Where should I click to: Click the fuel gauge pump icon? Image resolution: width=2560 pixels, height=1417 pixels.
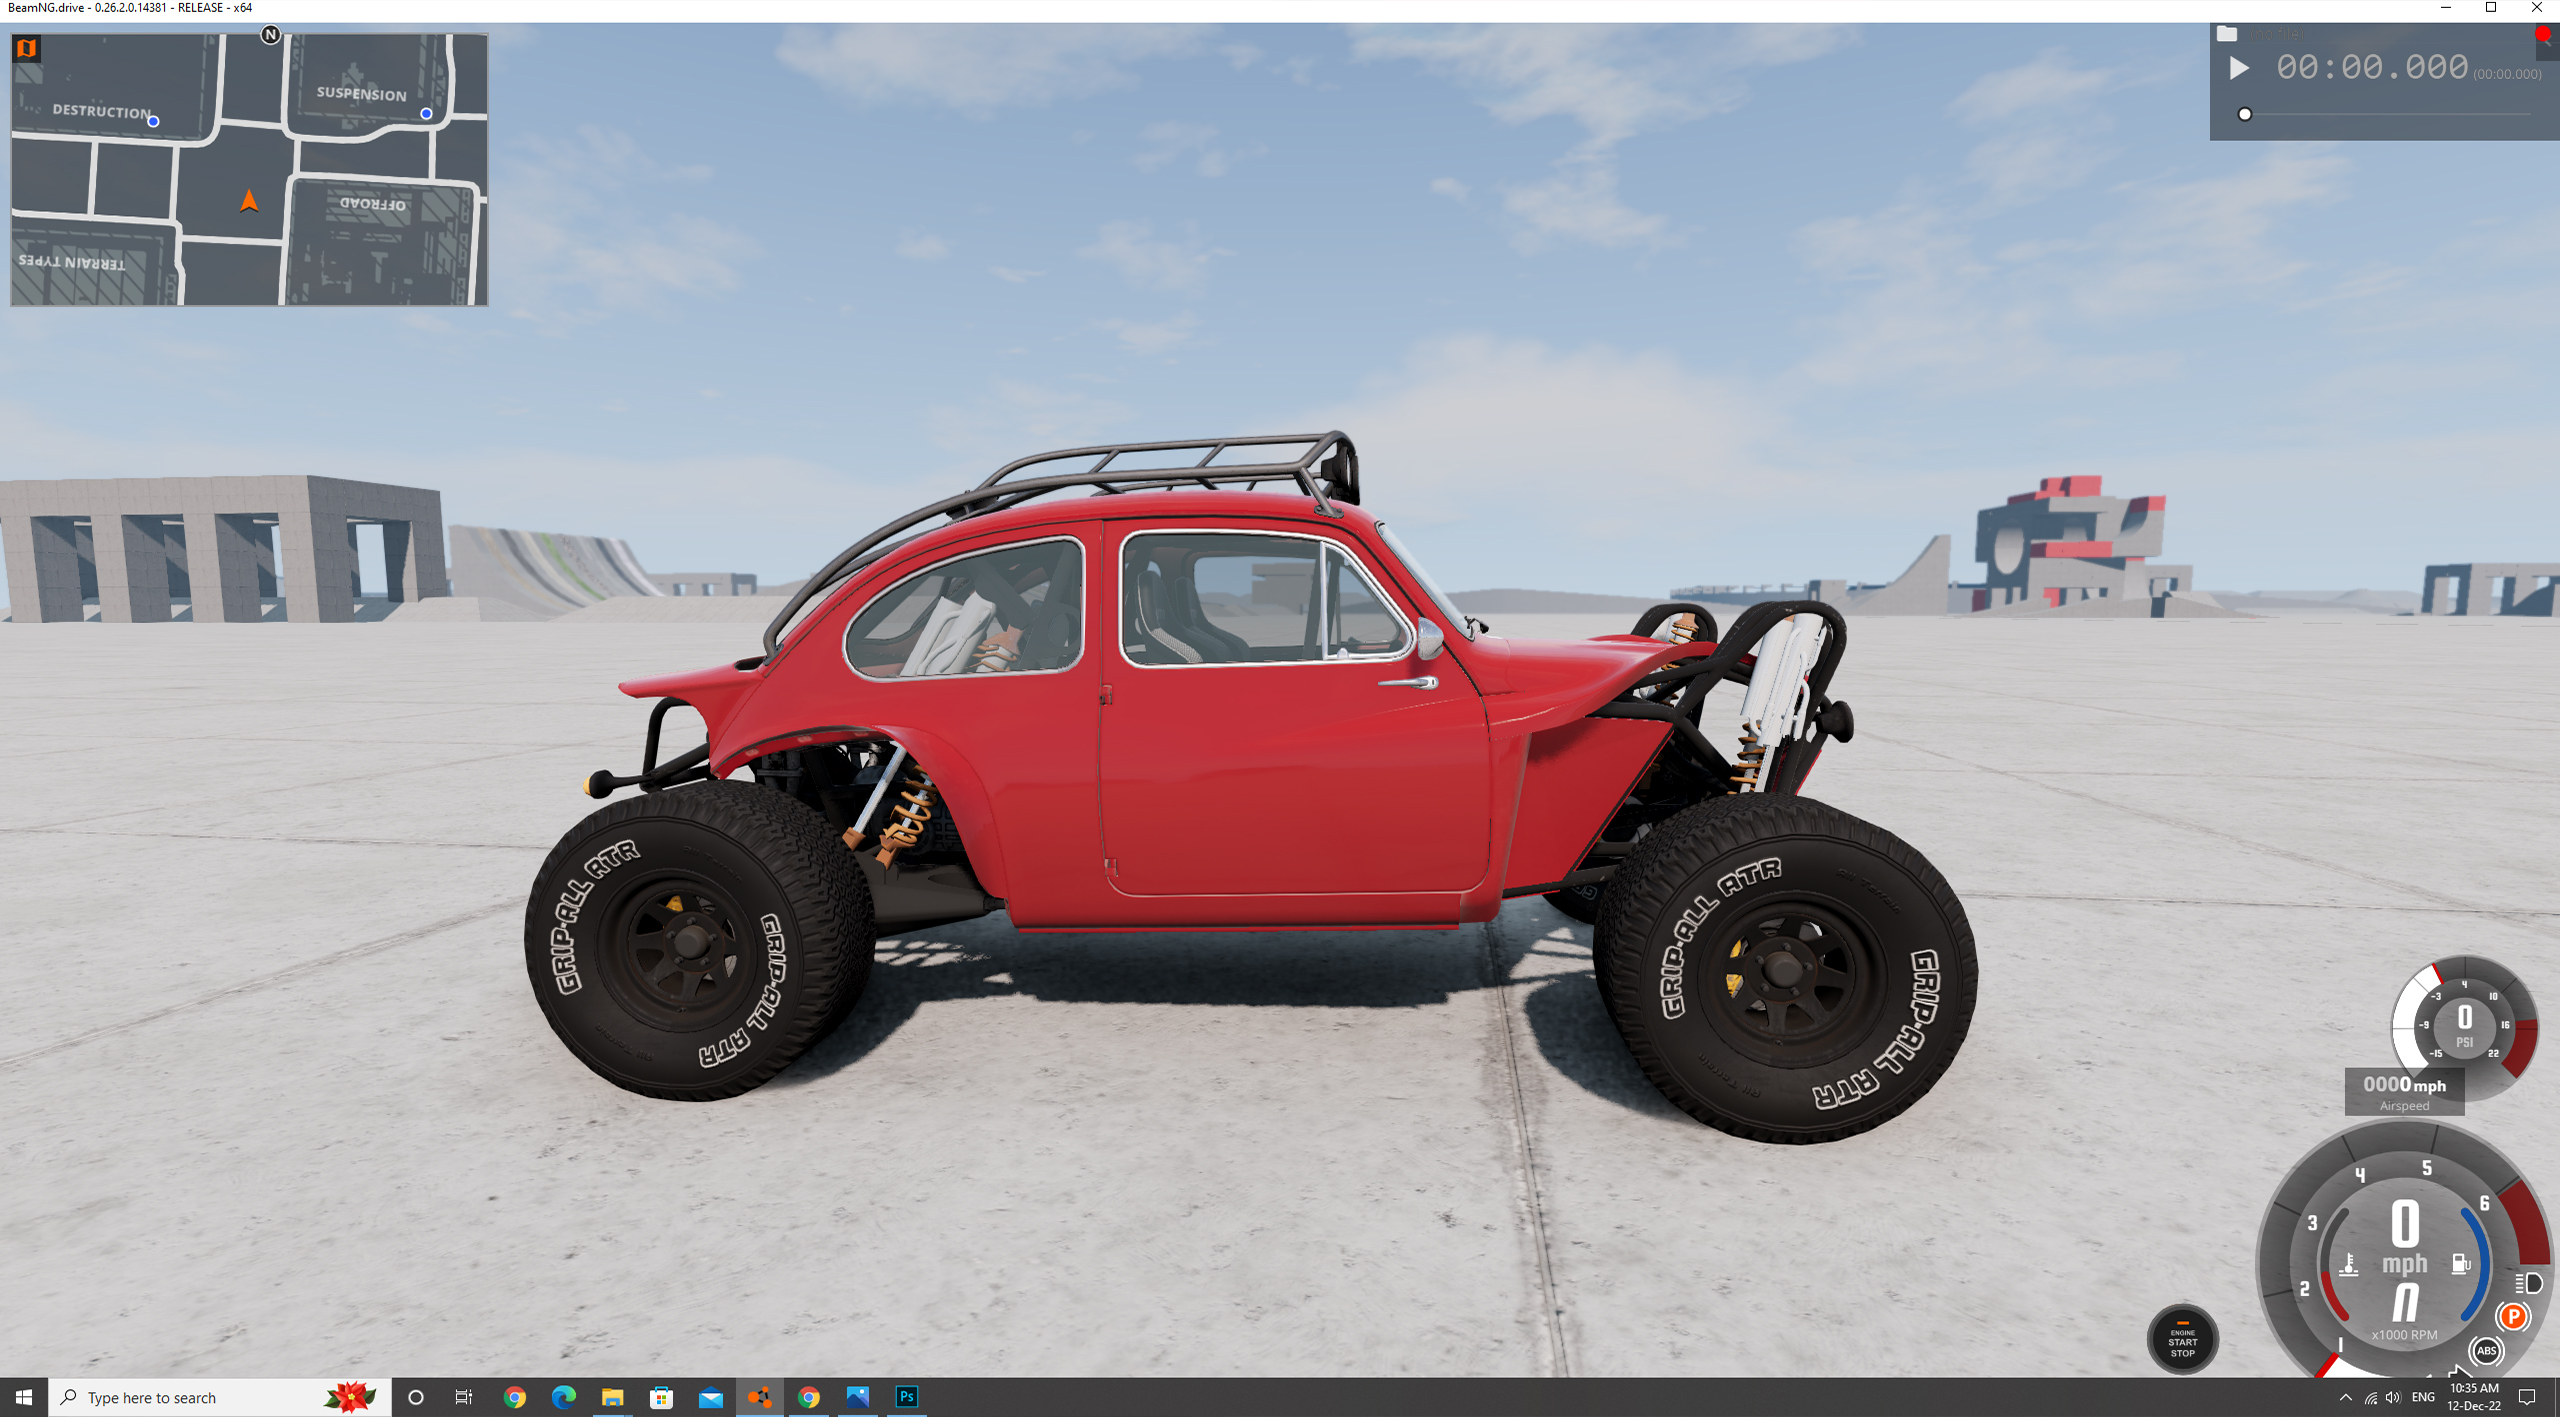click(2461, 1264)
